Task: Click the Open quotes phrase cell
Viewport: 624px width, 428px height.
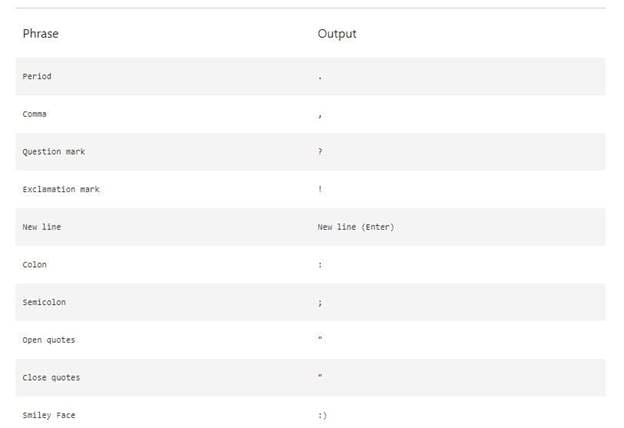Action: 49,340
